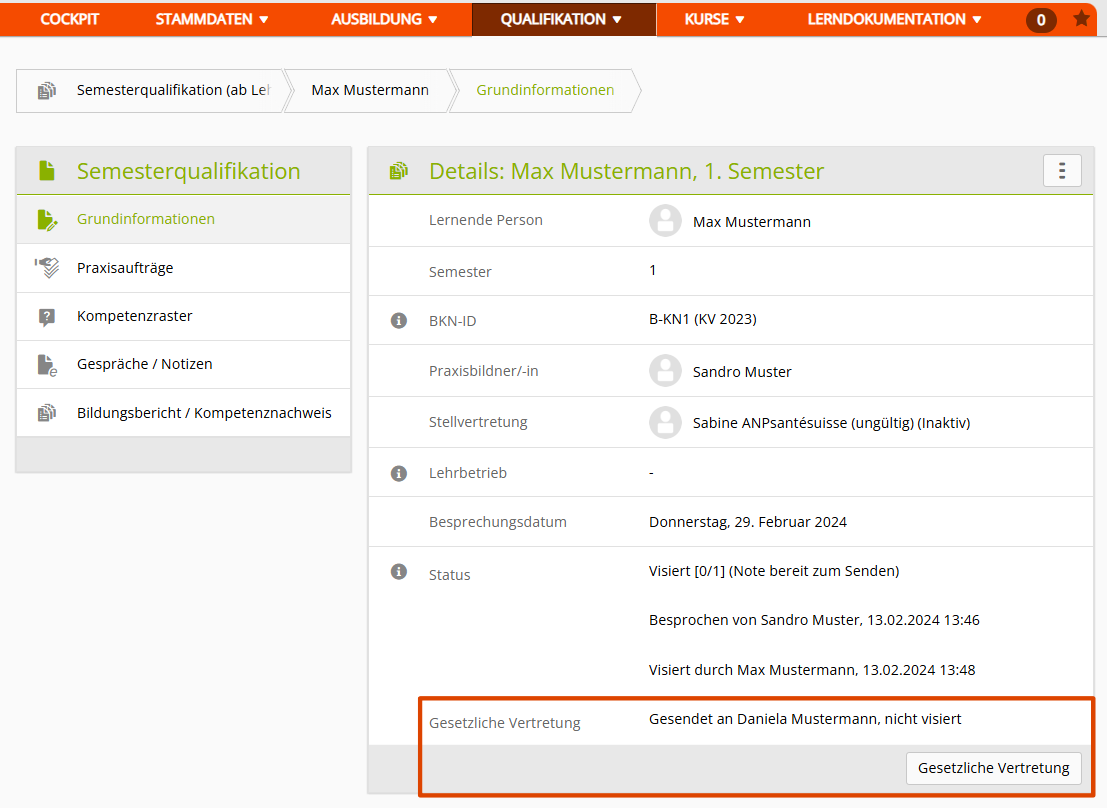This screenshot has width=1107, height=808.
Task: Click the Status info icon
Action: 398,572
